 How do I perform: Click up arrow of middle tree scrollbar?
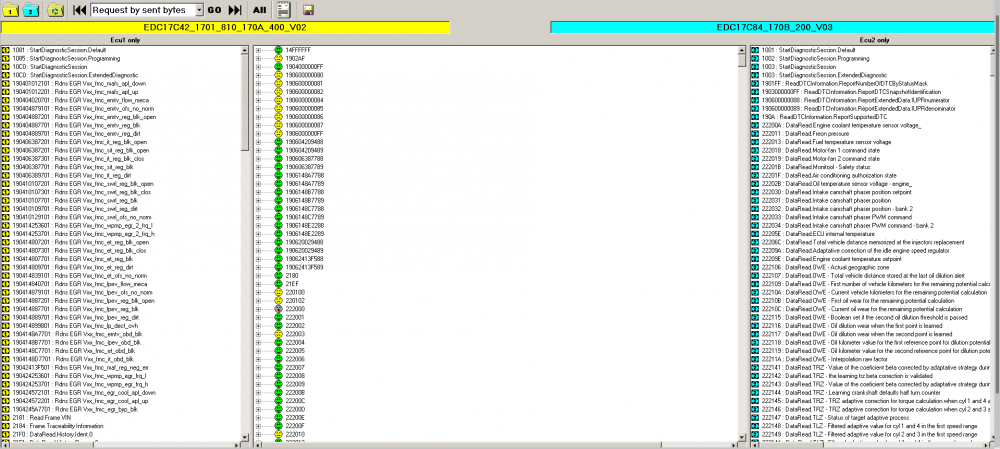[741, 50]
